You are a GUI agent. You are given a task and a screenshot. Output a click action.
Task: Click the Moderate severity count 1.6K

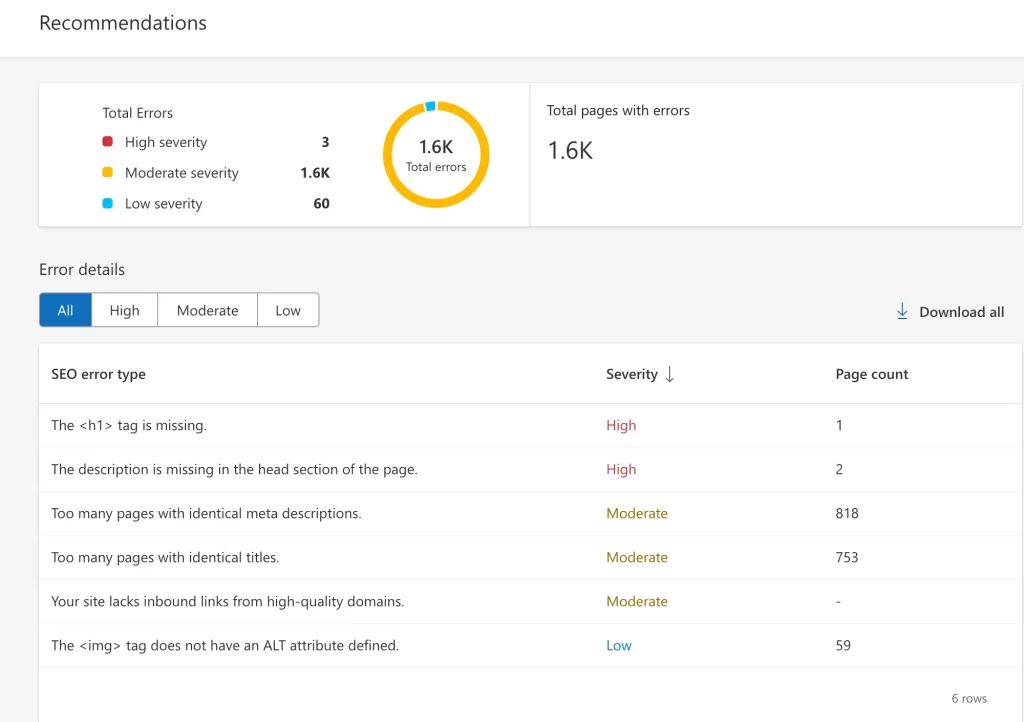click(315, 172)
